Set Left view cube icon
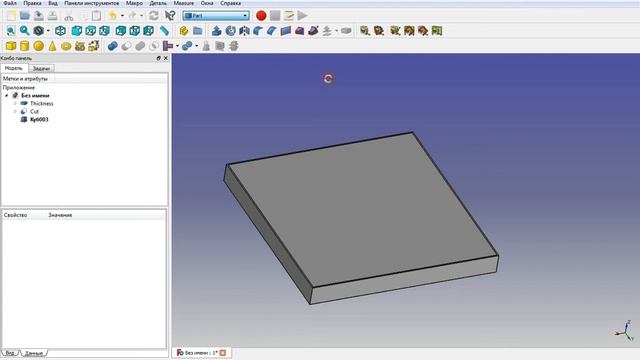The image size is (640, 360). point(149,31)
